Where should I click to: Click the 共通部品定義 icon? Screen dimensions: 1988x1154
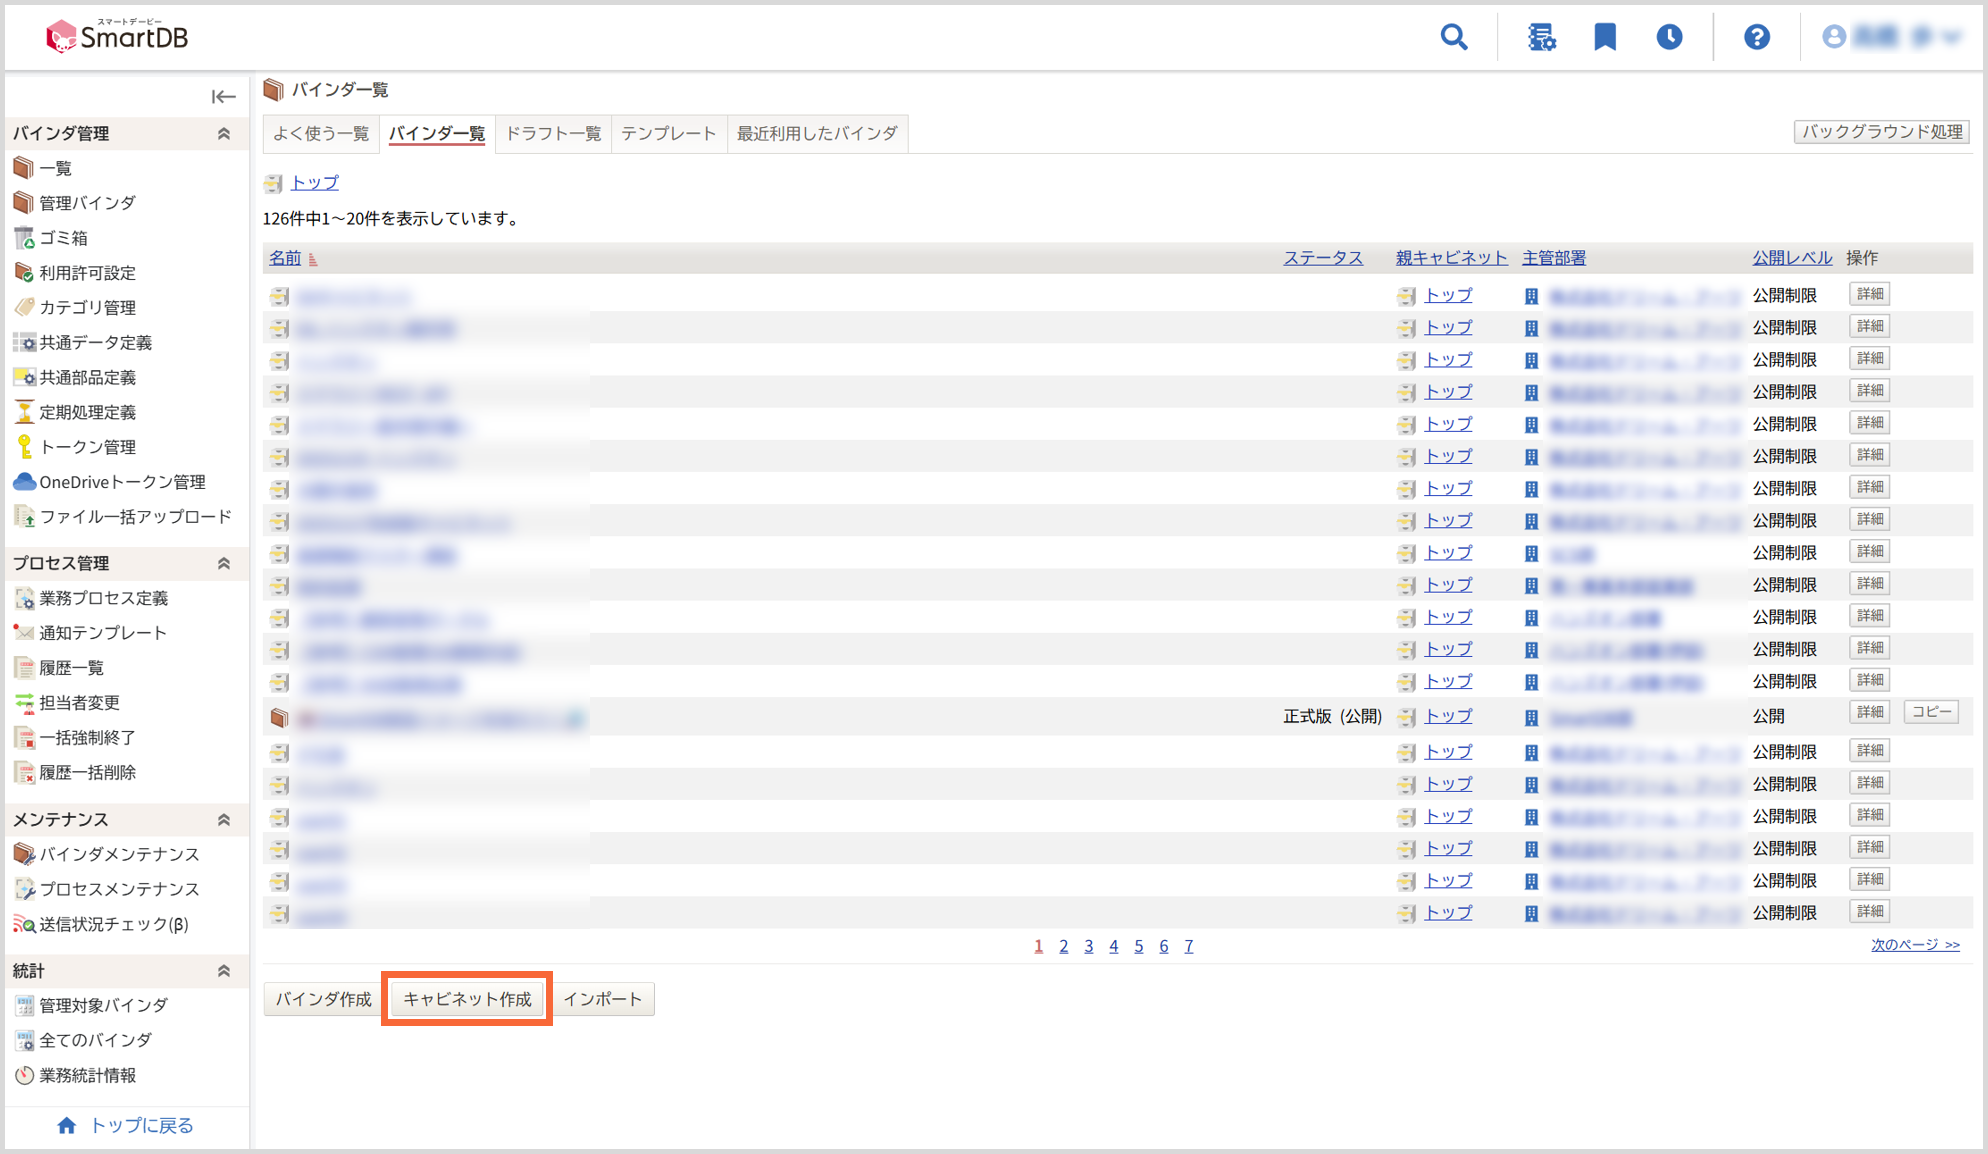[24, 377]
